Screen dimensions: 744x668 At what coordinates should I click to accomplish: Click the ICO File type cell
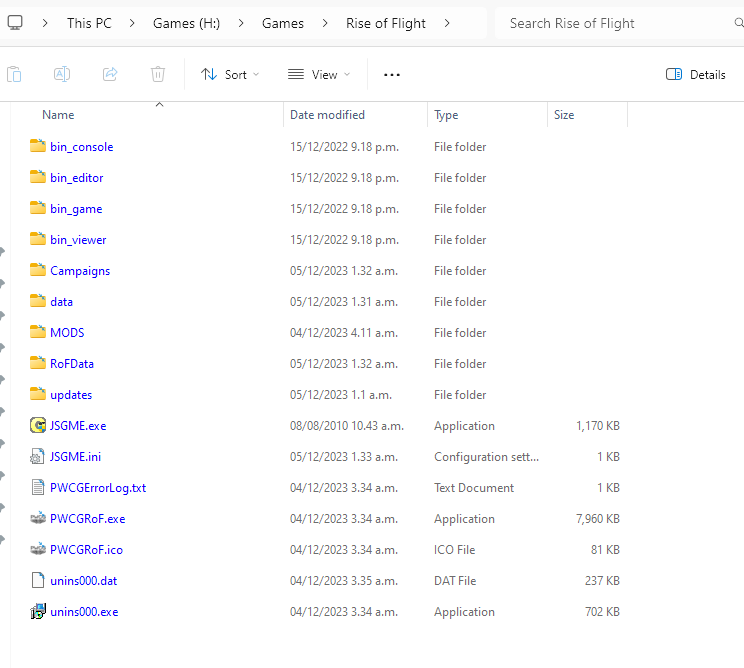coord(455,550)
